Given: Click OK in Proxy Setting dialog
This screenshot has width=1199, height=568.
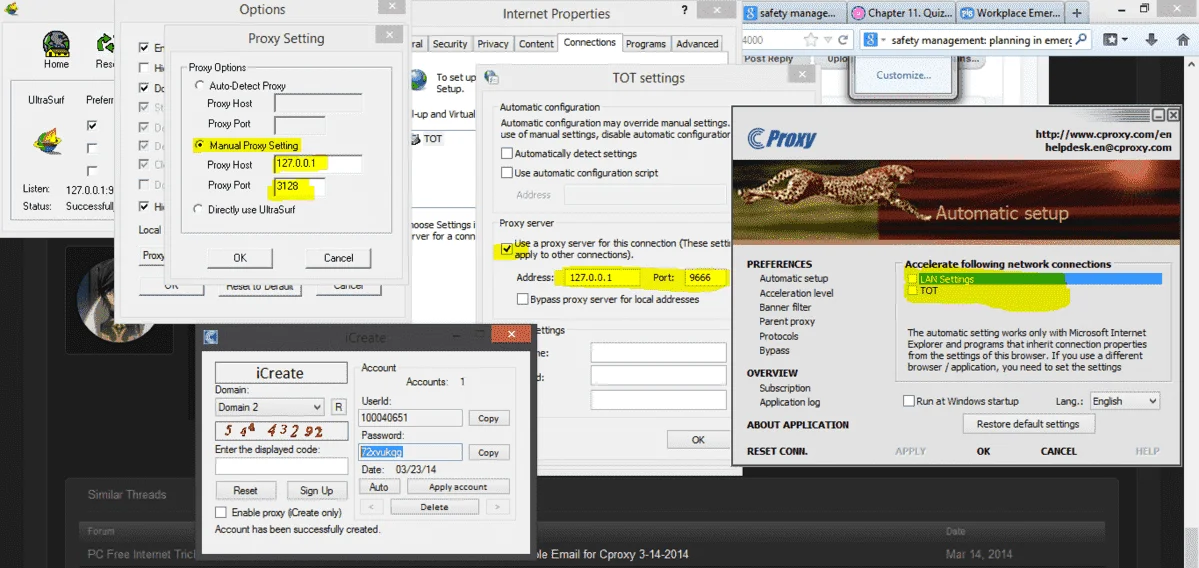Looking at the screenshot, I should click(x=240, y=258).
